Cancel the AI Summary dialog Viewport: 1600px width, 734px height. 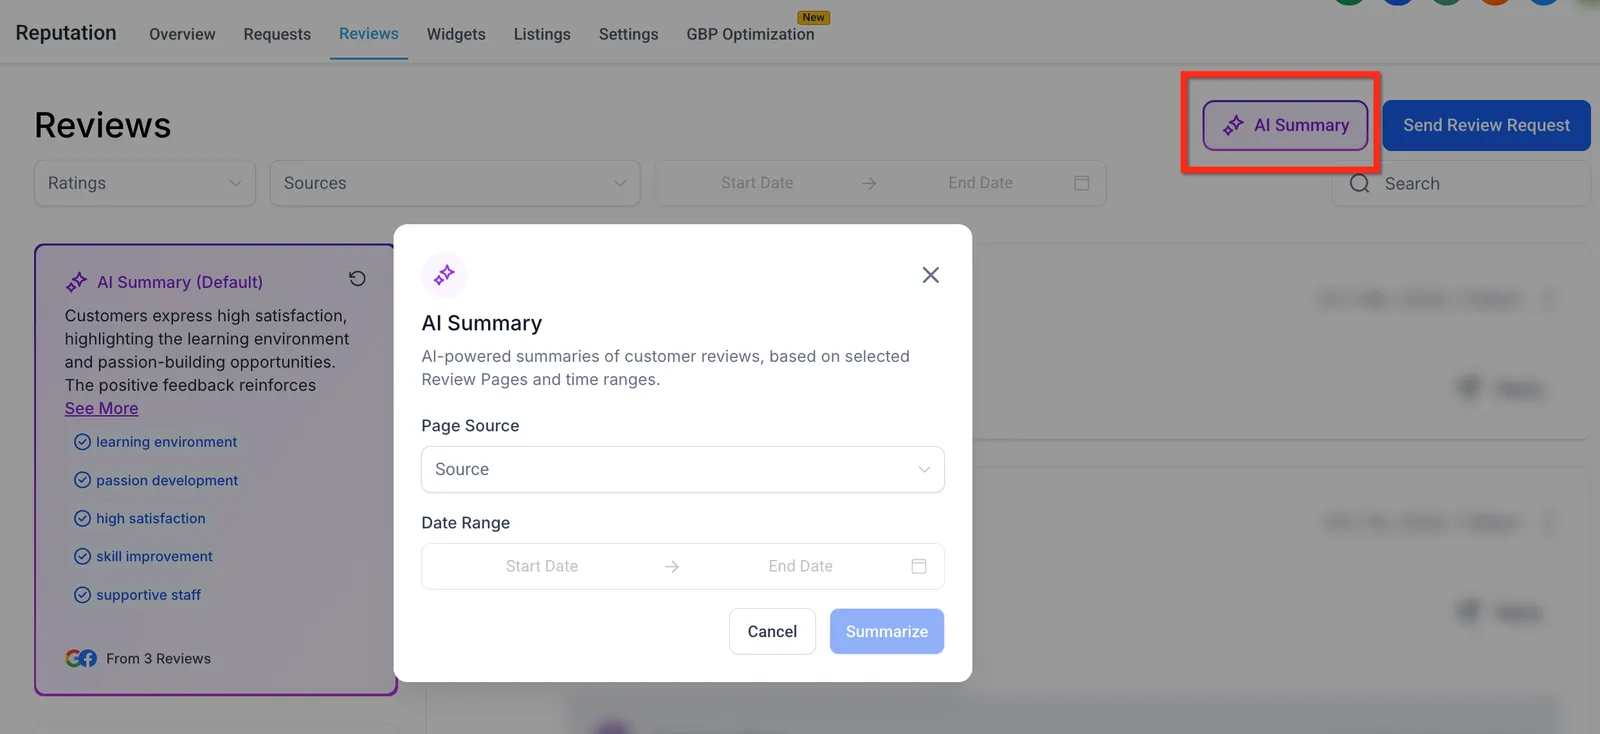pos(772,632)
